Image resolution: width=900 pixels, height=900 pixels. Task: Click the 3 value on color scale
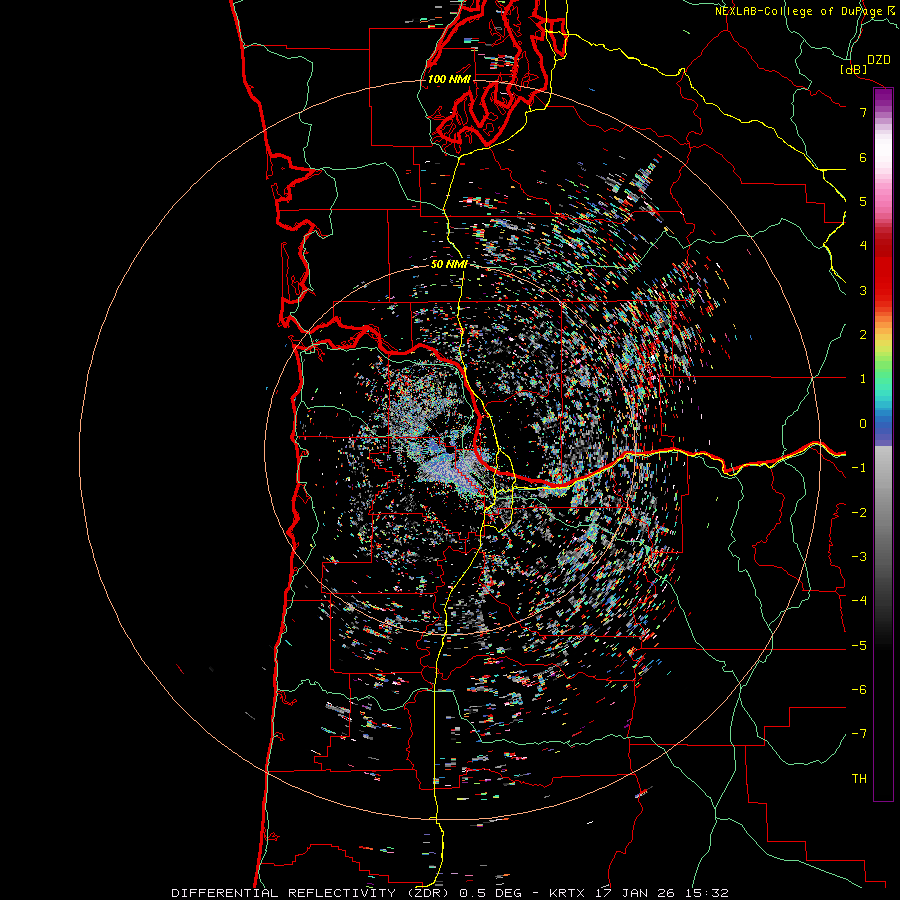(x=863, y=290)
